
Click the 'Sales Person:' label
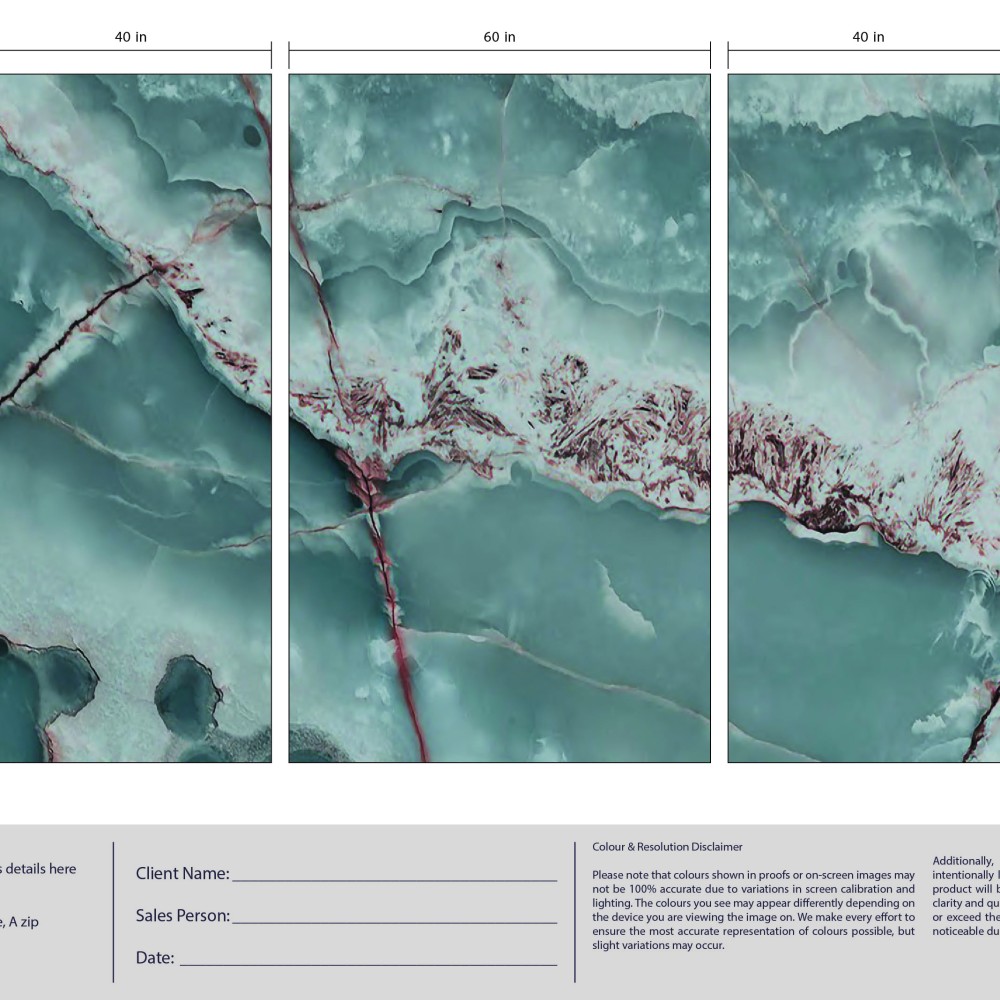pos(182,915)
